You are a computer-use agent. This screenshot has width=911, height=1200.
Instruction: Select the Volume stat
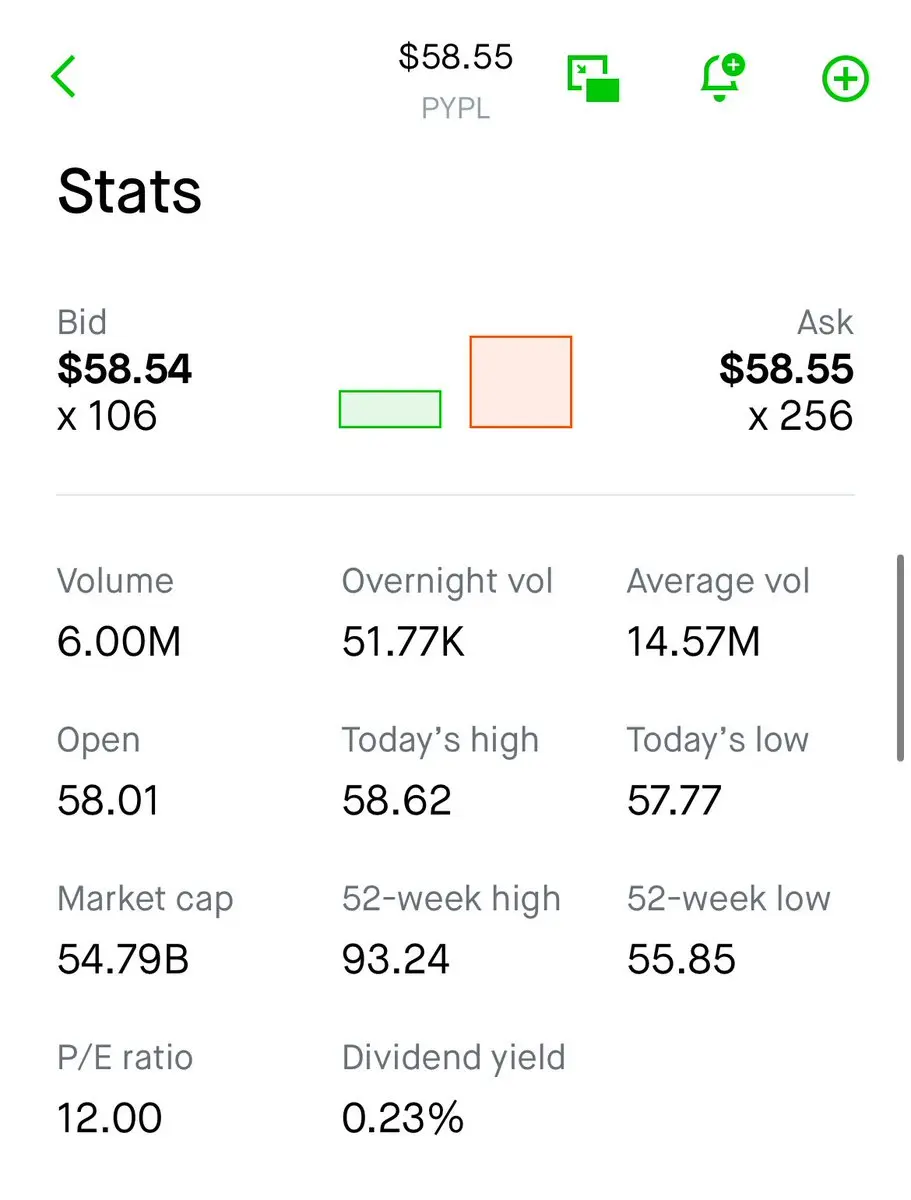click(x=118, y=612)
